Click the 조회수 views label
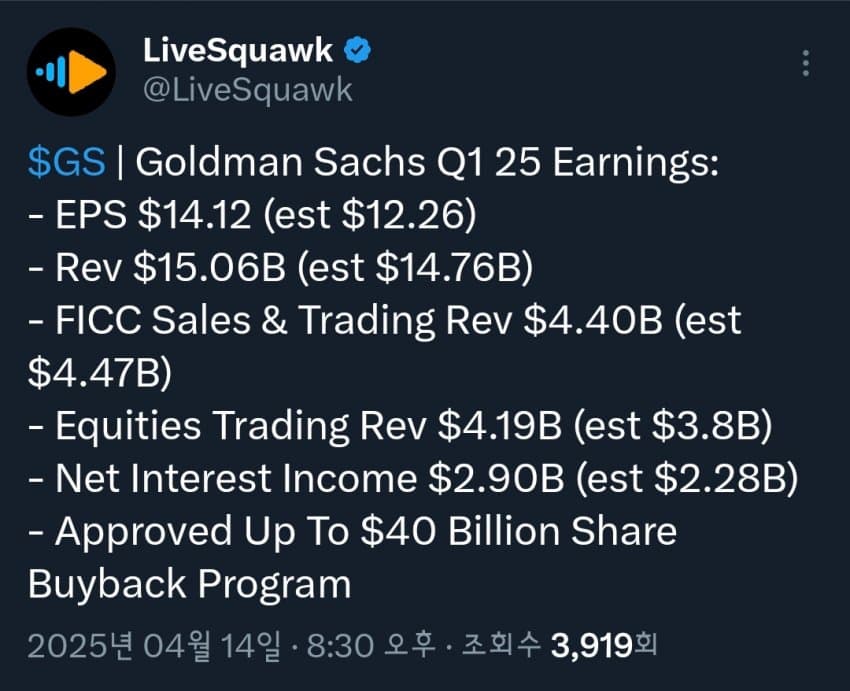Image resolution: width=850 pixels, height=691 pixels. point(501,645)
